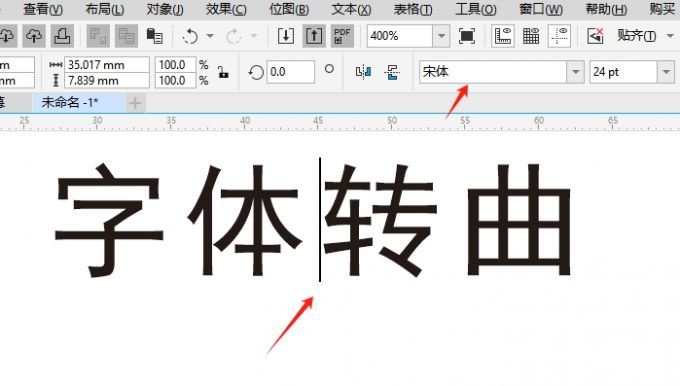
Task: Toggle the show guidelines icon
Action: 559,36
